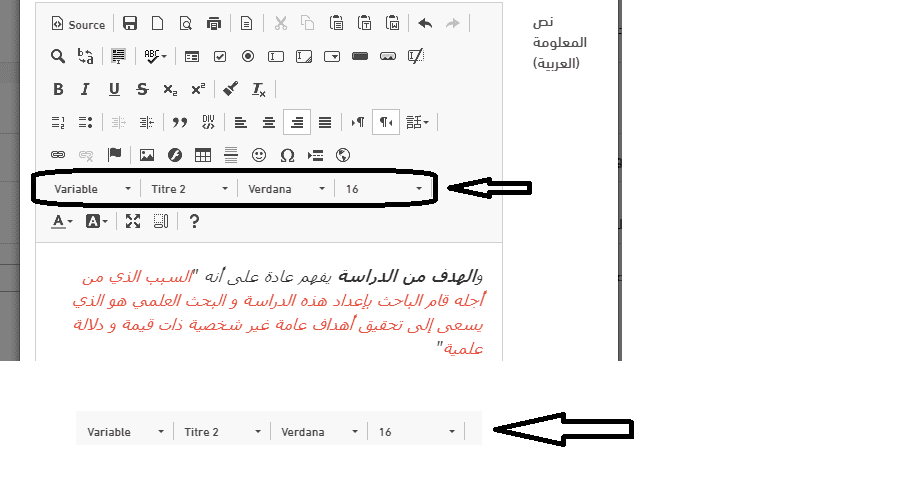This screenshot has height=494, width=915.
Task: Click the Copy icon
Action: click(308, 23)
